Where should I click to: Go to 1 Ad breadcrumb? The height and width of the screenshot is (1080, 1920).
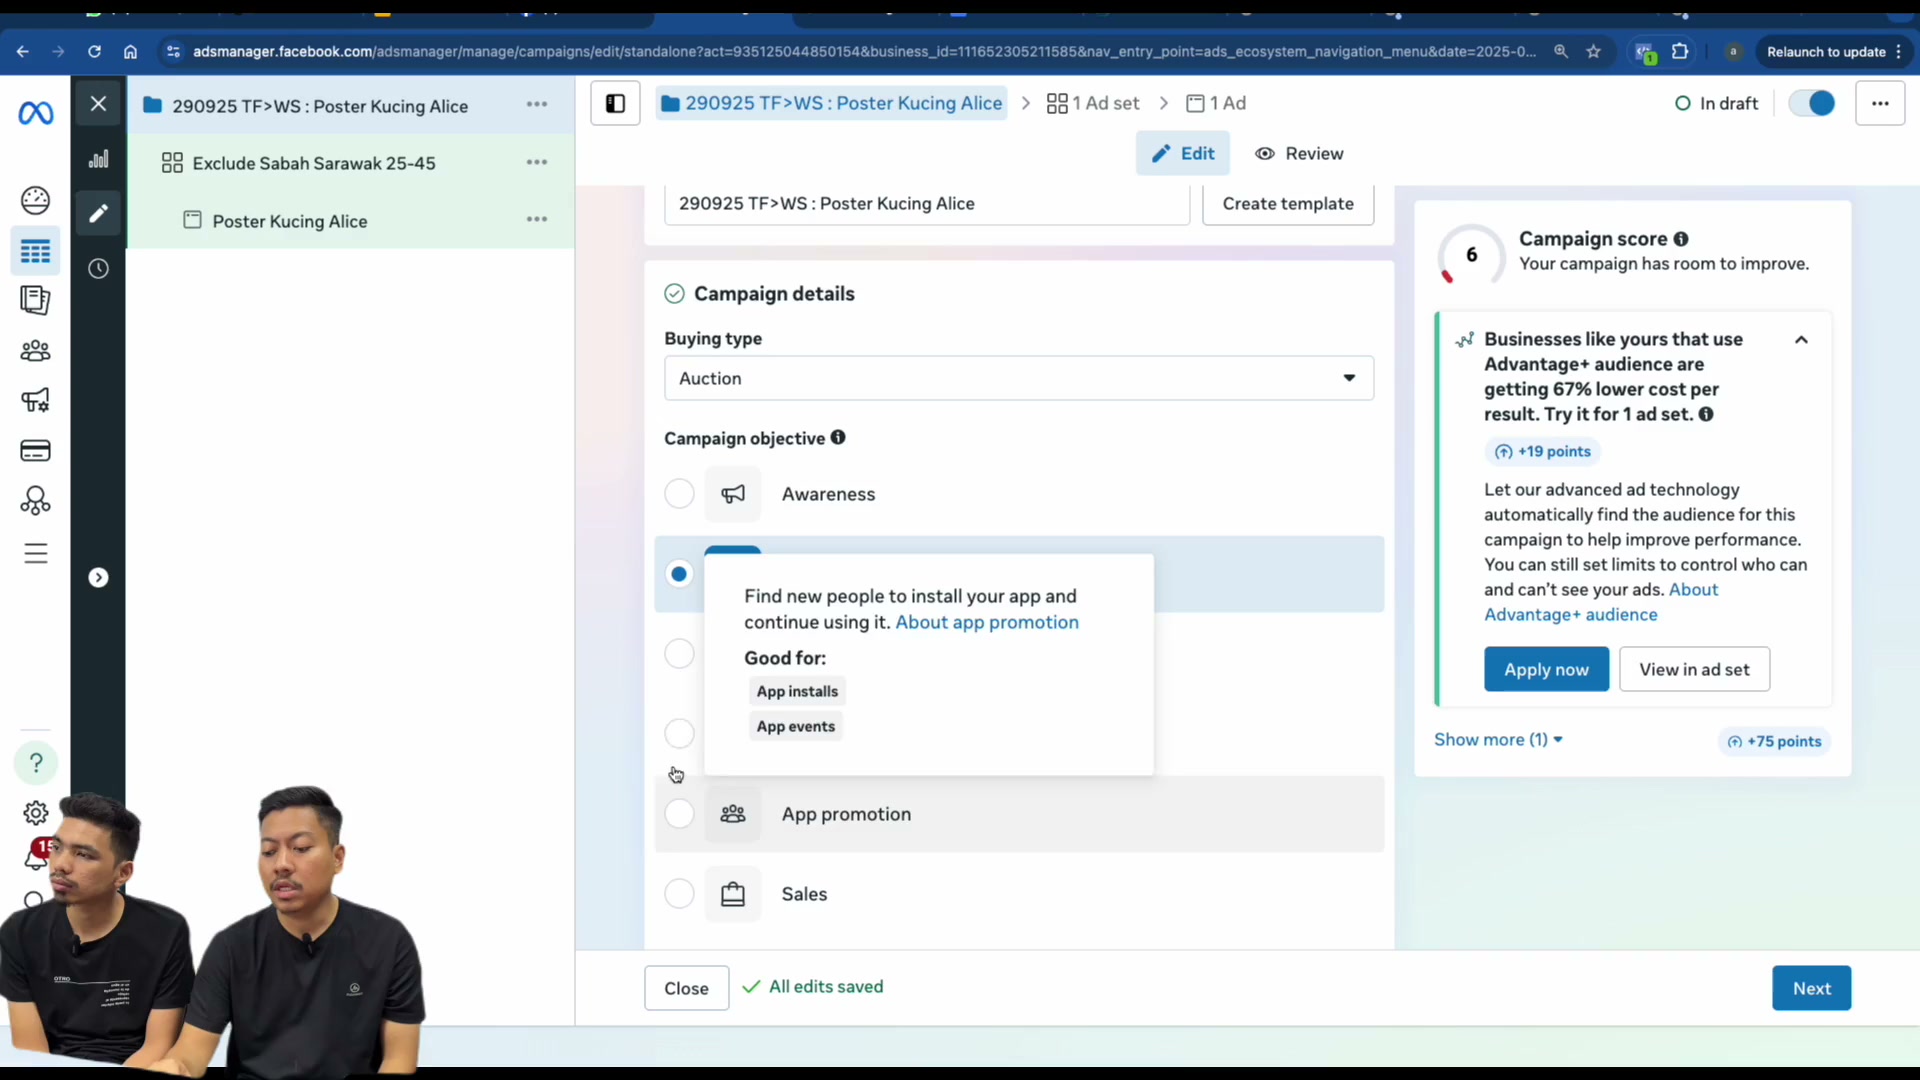click(1216, 103)
